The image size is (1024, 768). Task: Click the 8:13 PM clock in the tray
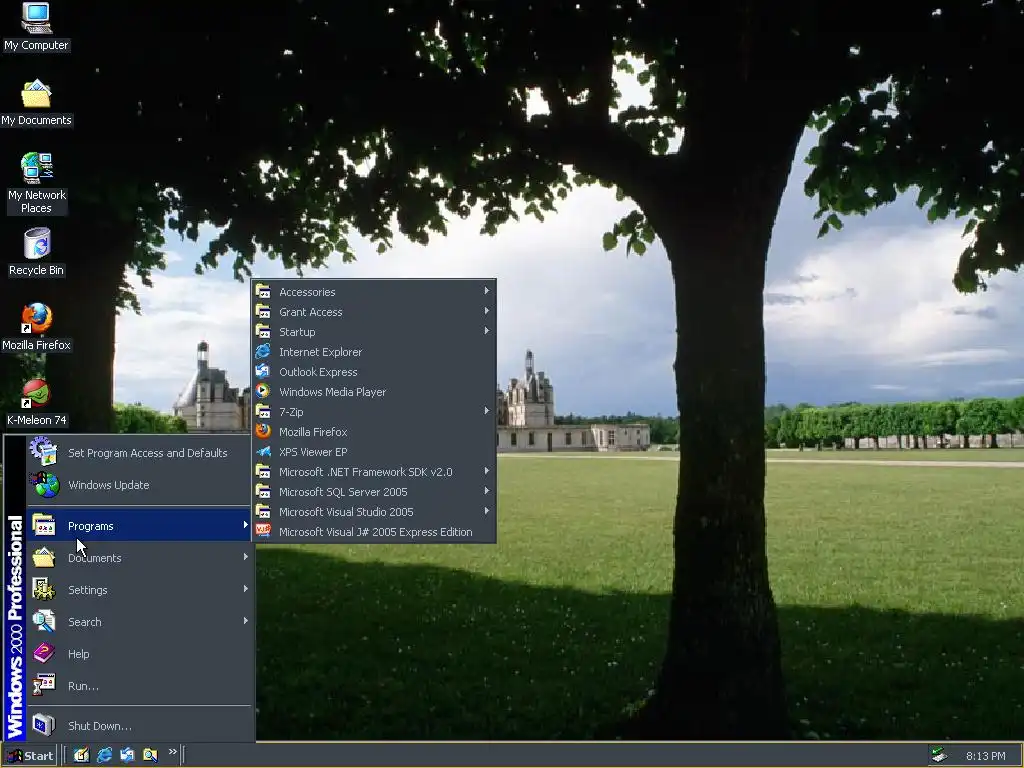pyautogui.click(x=985, y=756)
